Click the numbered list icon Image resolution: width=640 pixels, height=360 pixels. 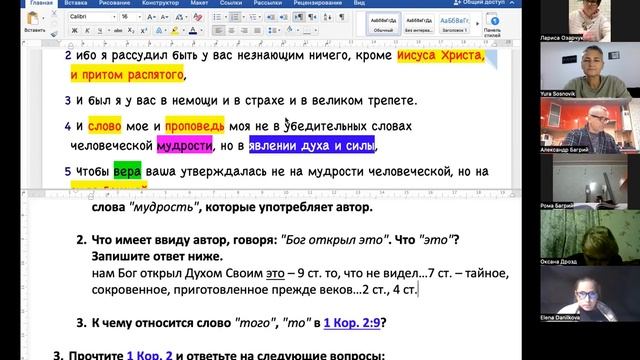(235, 17)
